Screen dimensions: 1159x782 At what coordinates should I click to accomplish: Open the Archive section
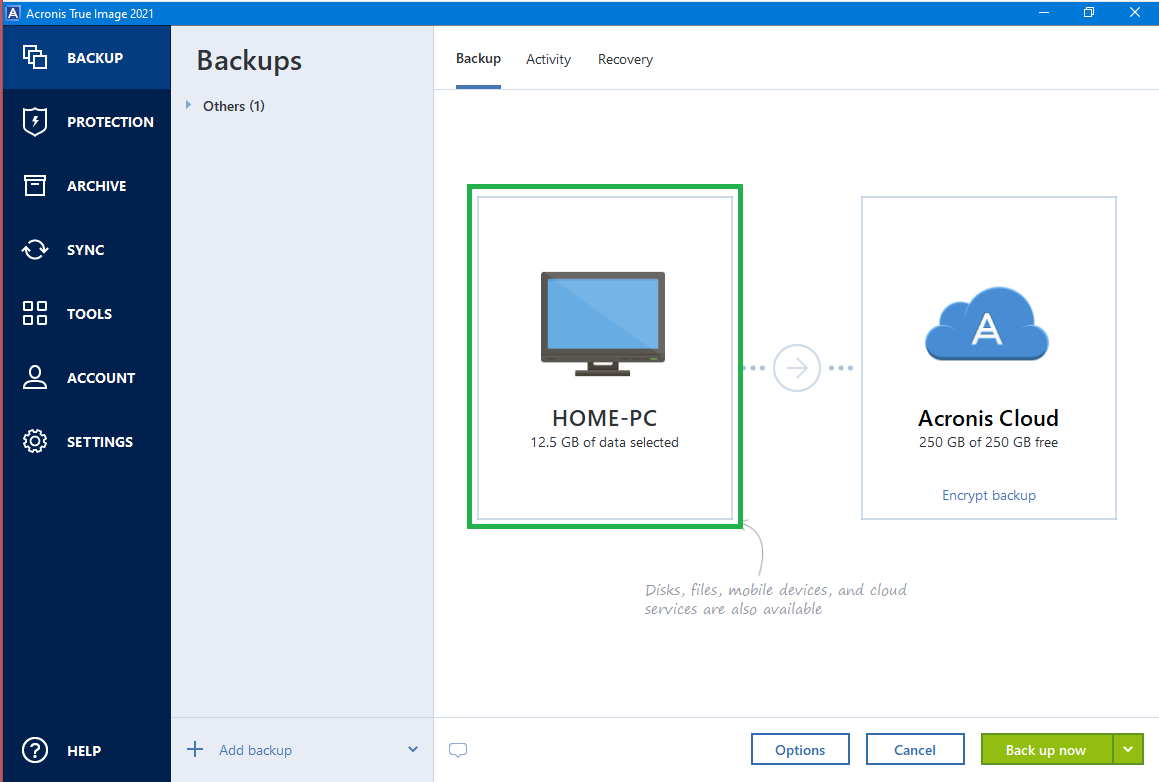[86, 185]
